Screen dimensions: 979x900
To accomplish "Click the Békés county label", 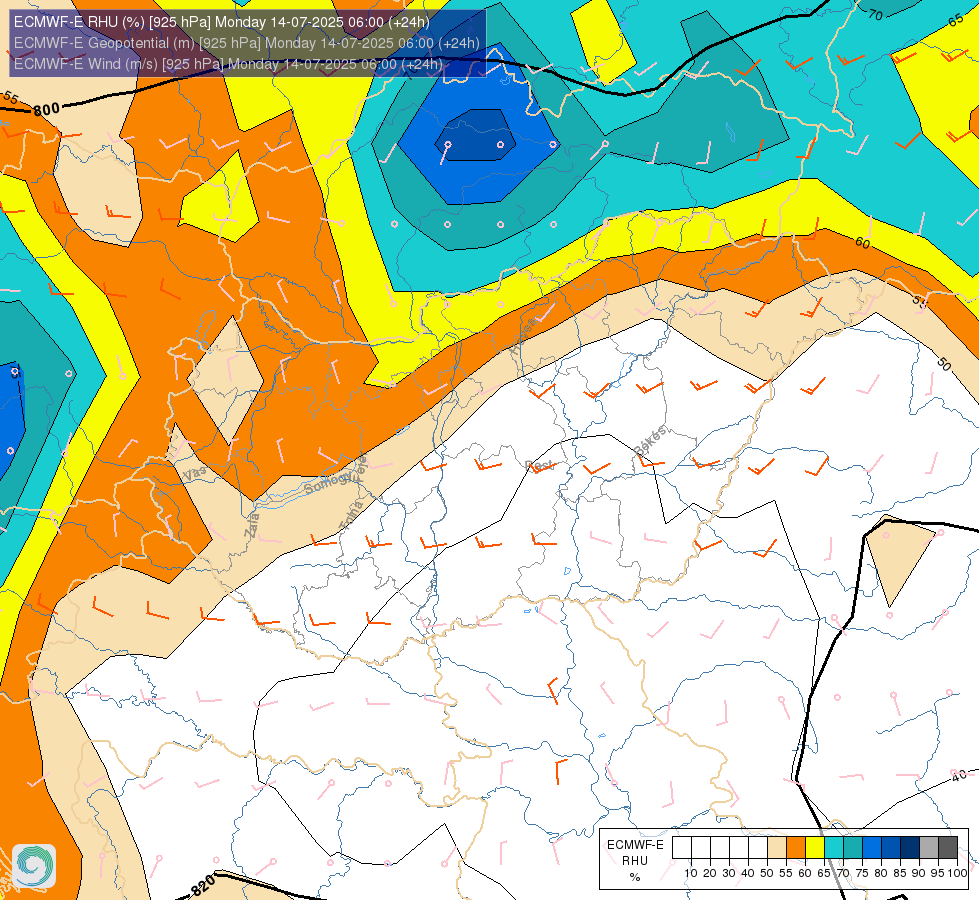I will (x=651, y=440).
